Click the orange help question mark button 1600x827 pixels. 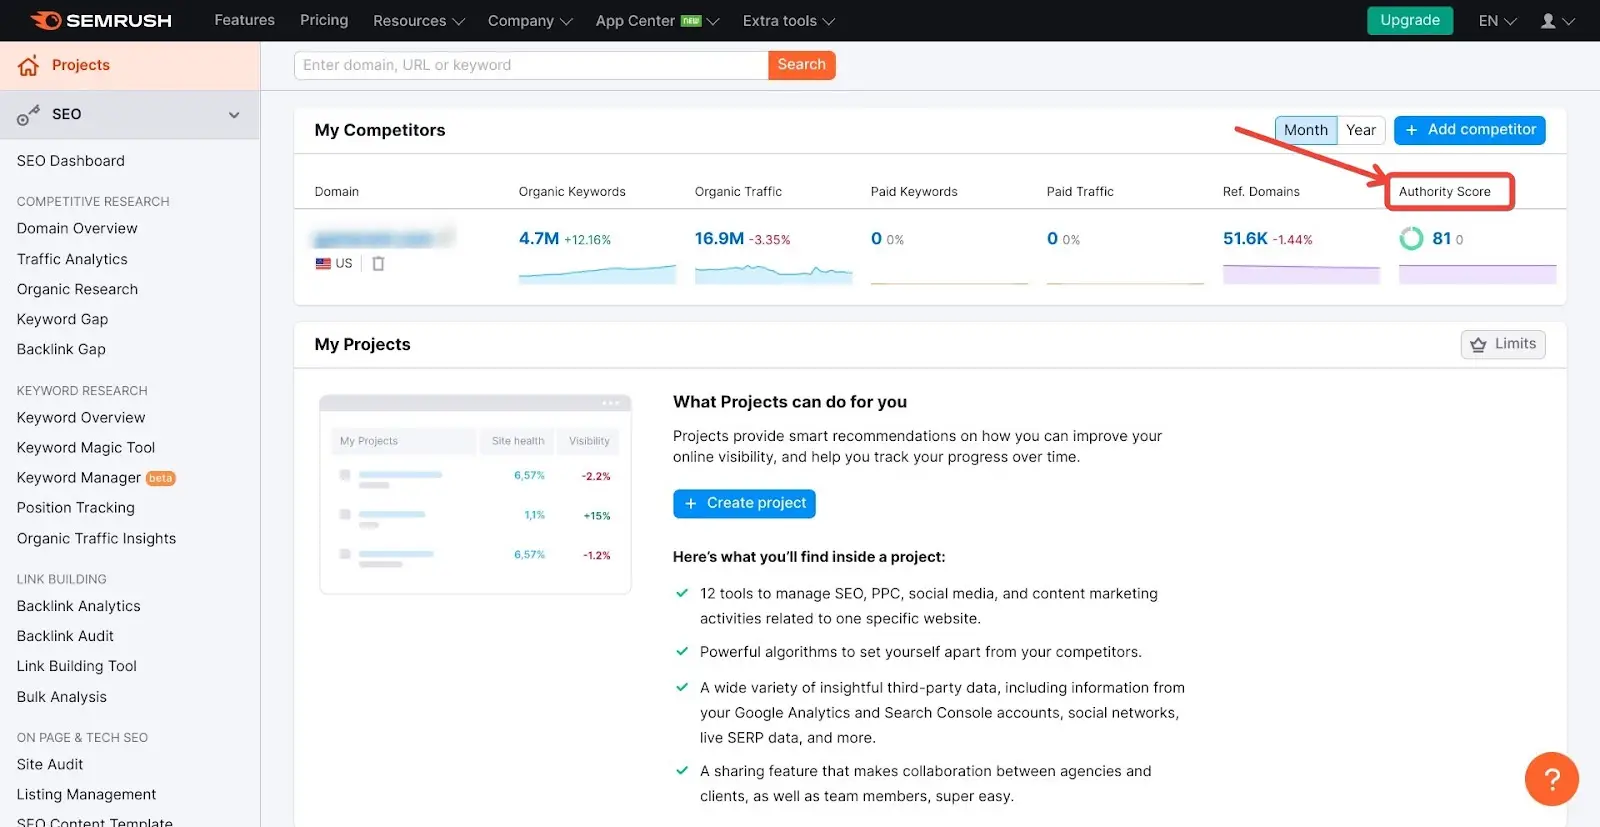[x=1551, y=779]
